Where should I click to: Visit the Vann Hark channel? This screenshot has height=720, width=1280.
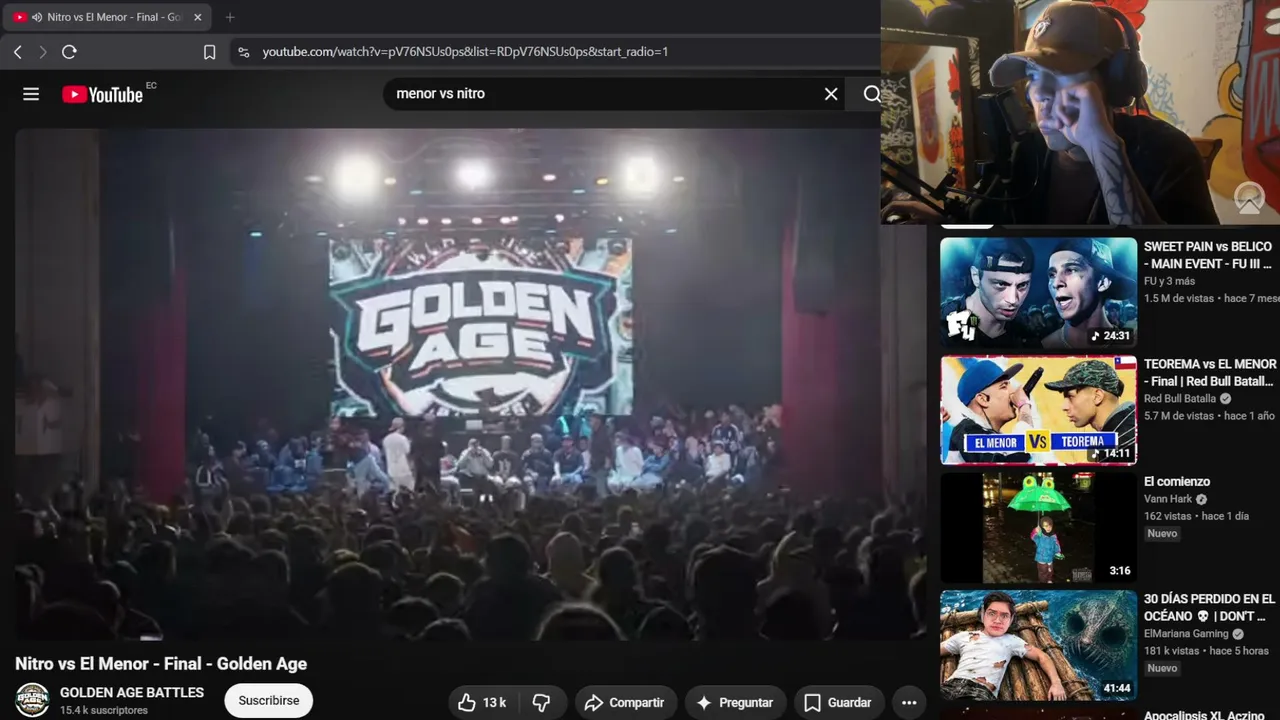[x=1168, y=499]
